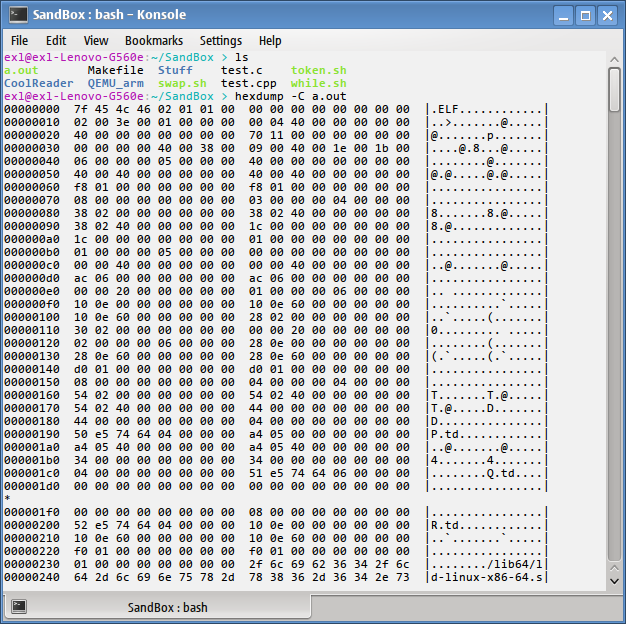This screenshot has width=626, height=624.
Task: Select the 'SandBox : bash' tab
Action: [x=157, y=607]
